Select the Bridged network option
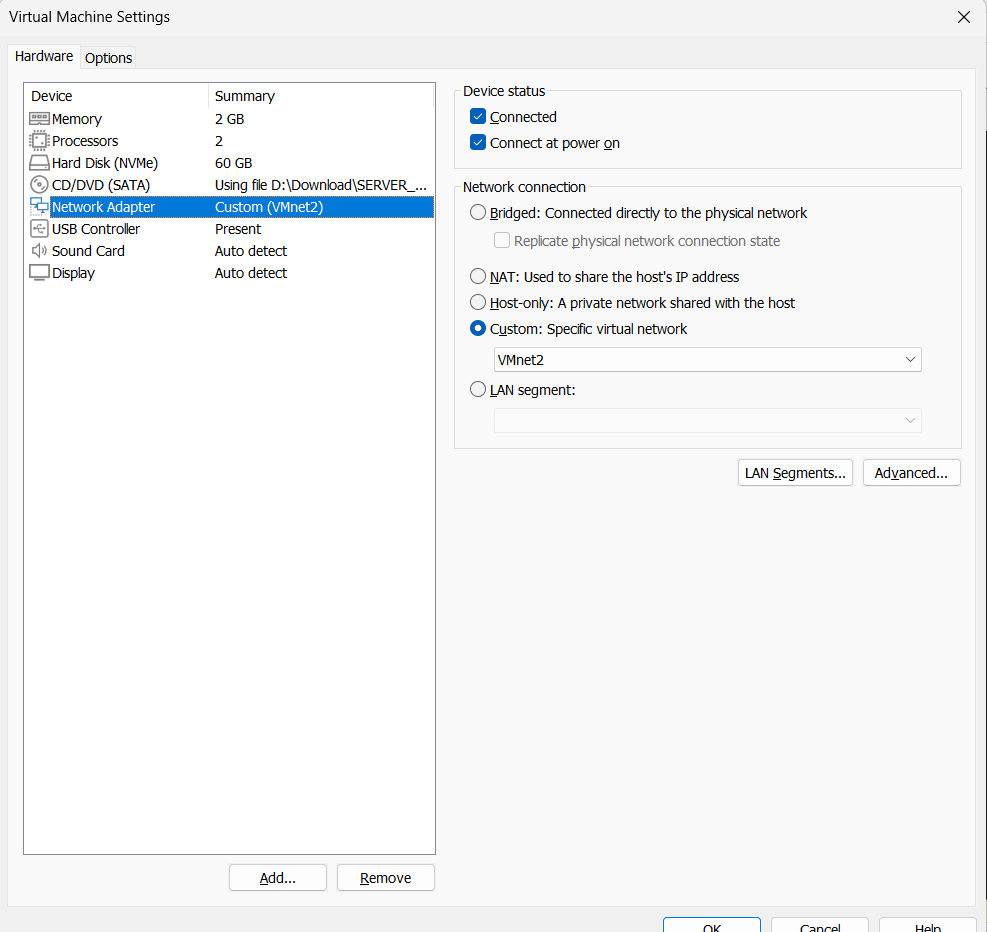 click(478, 213)
